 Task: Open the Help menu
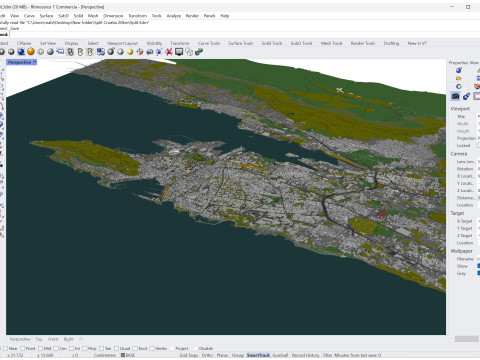tap(225, 16)
